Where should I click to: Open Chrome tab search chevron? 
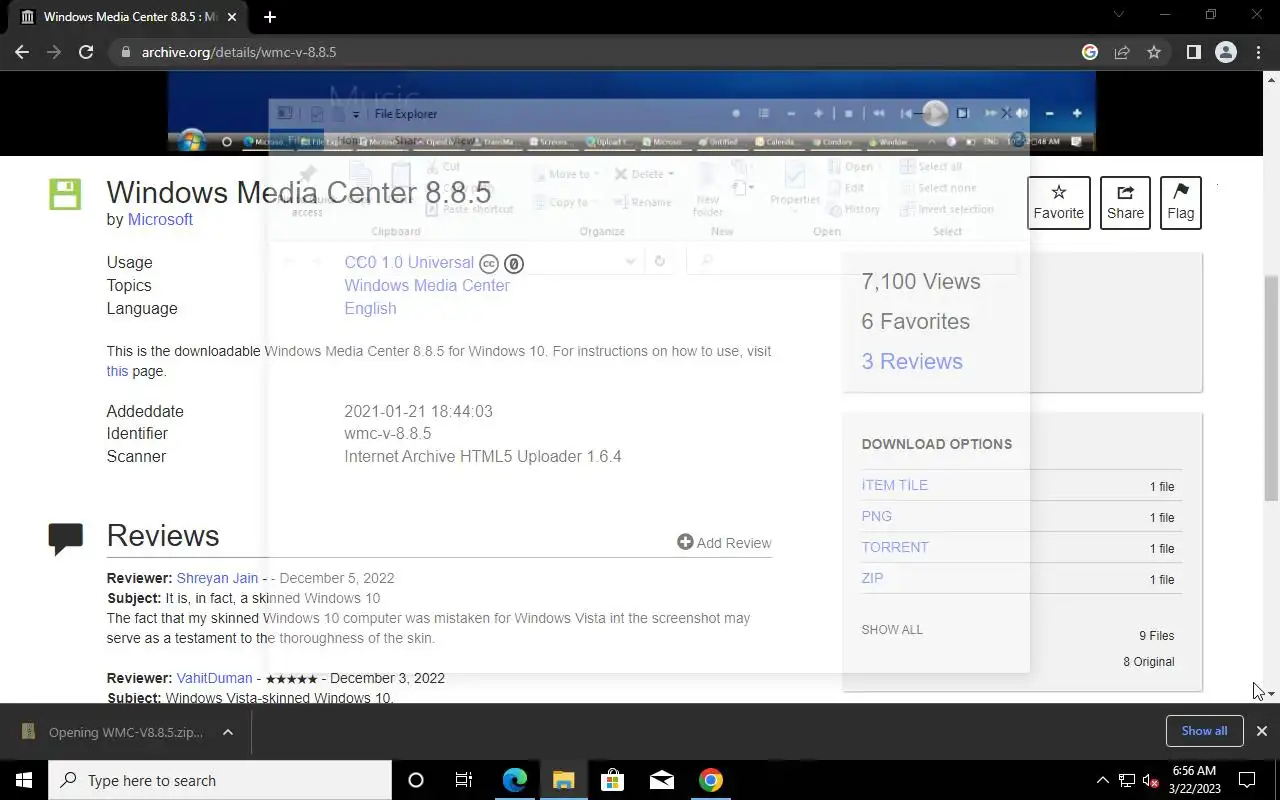[1119, 15]
